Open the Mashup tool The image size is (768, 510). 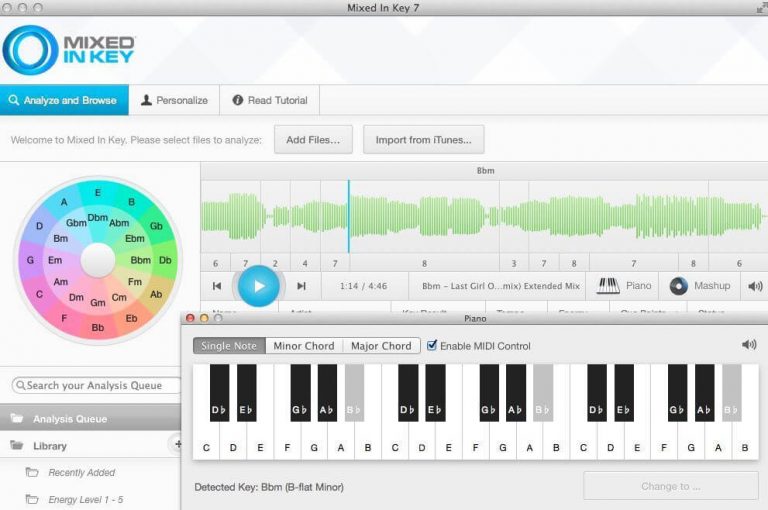(699, 286)
